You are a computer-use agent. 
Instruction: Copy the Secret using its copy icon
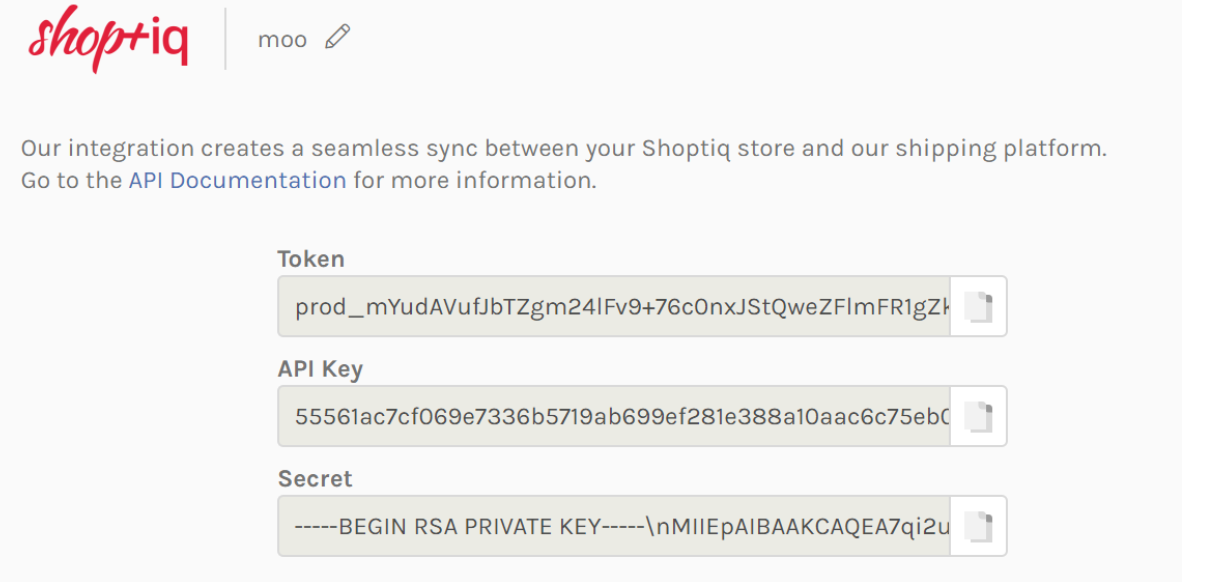coord(978,526)
